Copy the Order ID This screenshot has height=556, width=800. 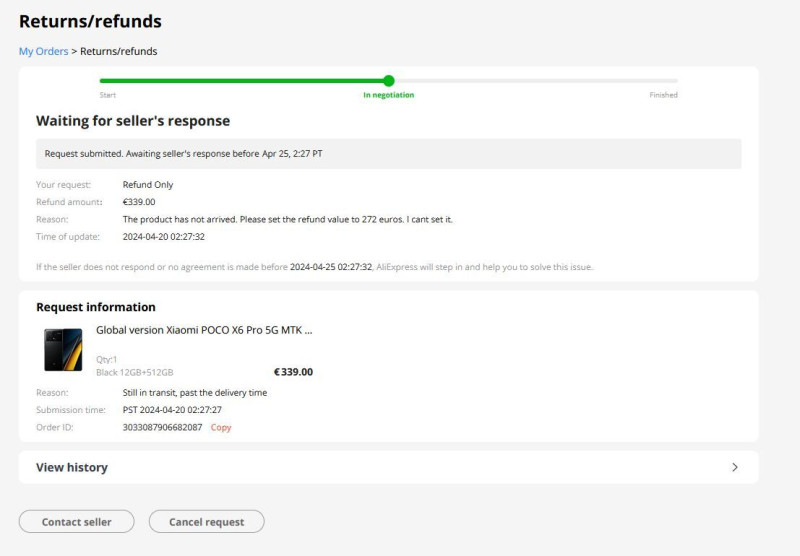tap(221, 427)
